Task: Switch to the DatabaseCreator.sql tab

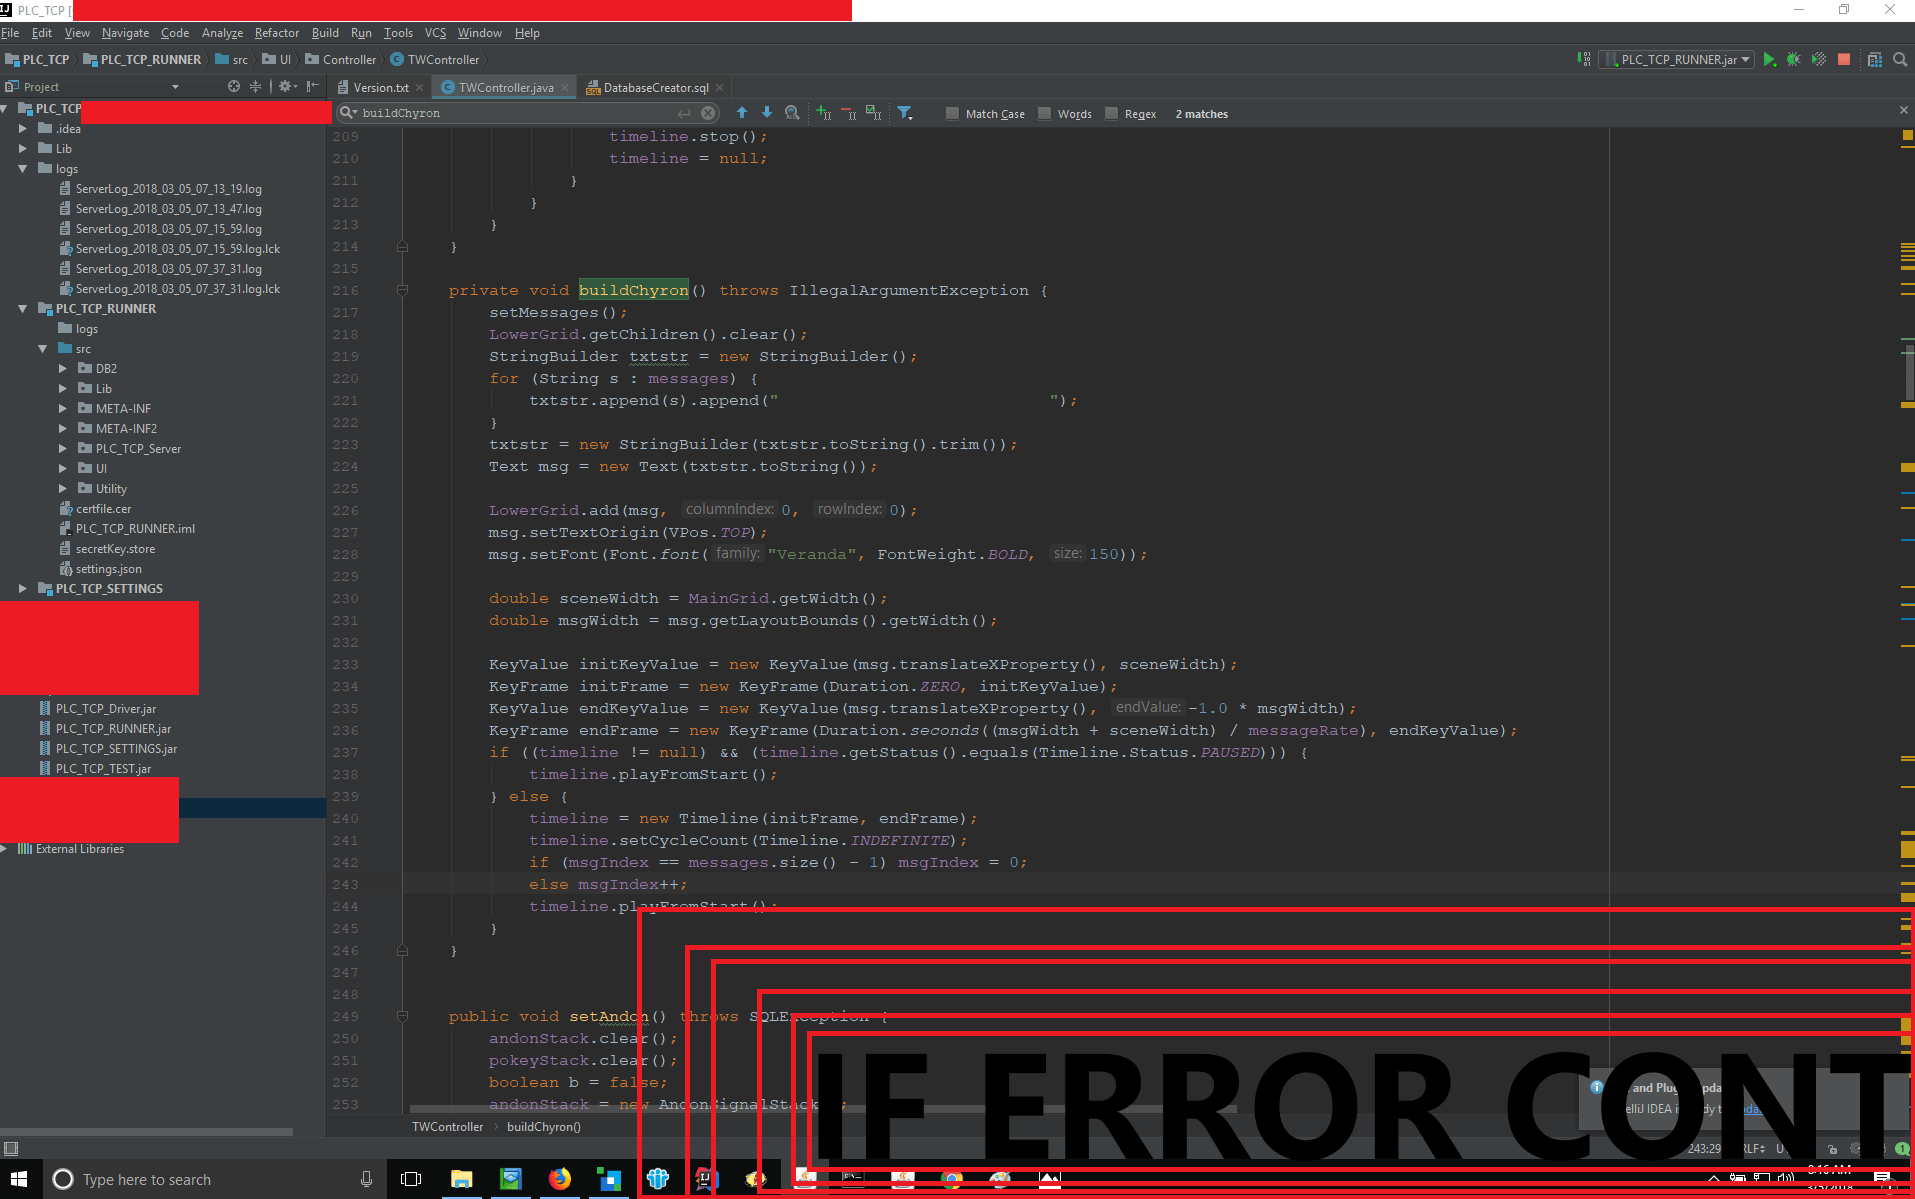Action: point(654,87)
